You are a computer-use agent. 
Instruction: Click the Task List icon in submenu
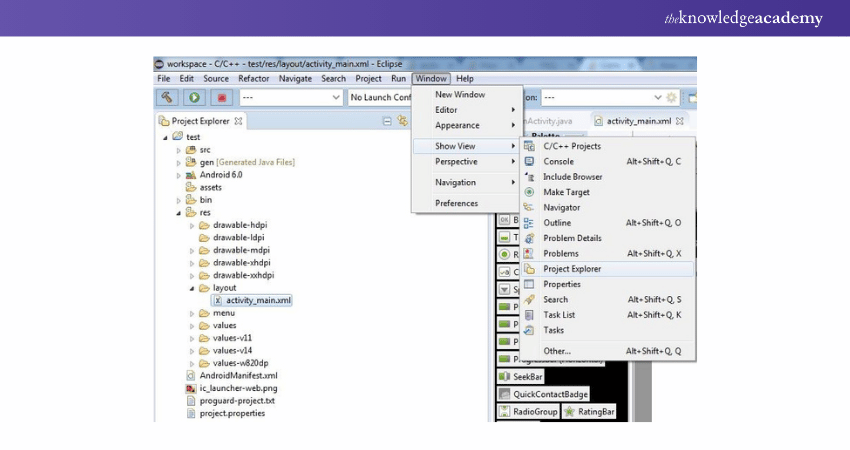(x=529, y=315)
